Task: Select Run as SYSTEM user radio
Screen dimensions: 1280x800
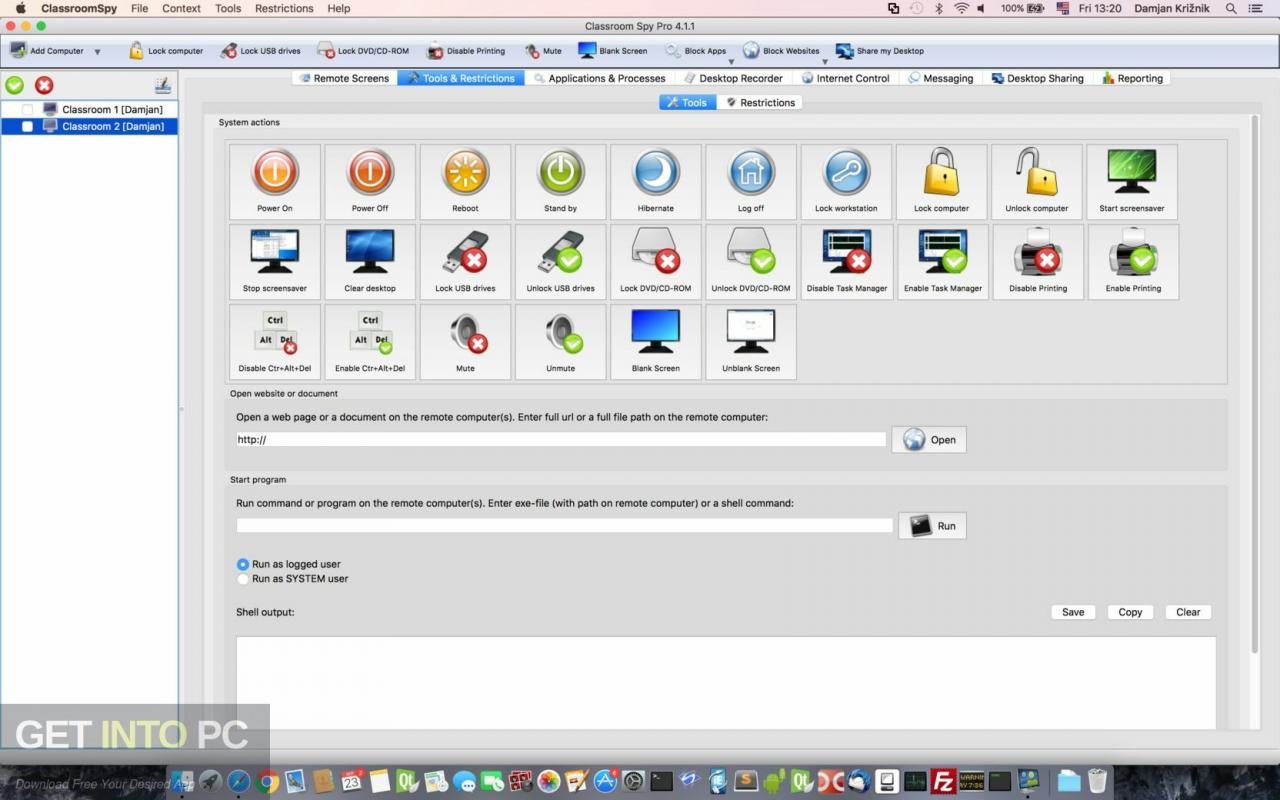Action: [243, 579]
